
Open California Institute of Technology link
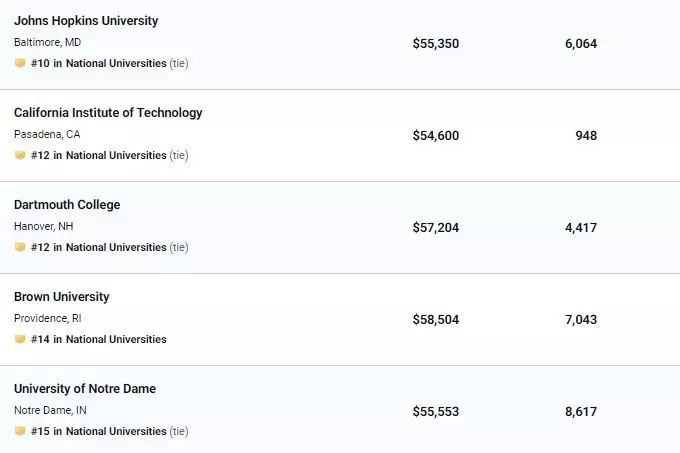tap(108, 113)
